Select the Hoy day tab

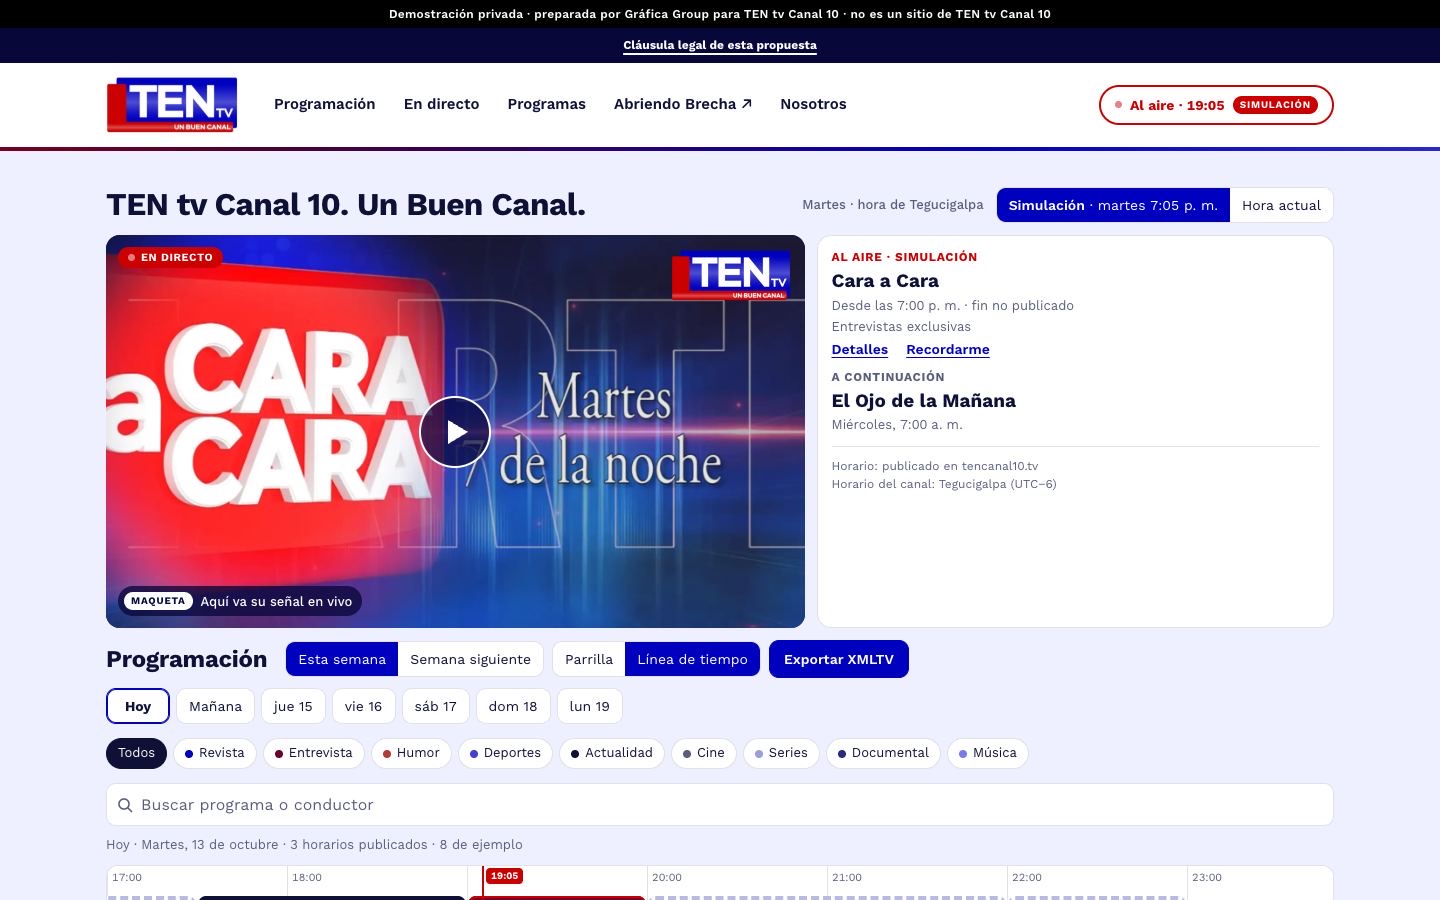click(138, 706)
